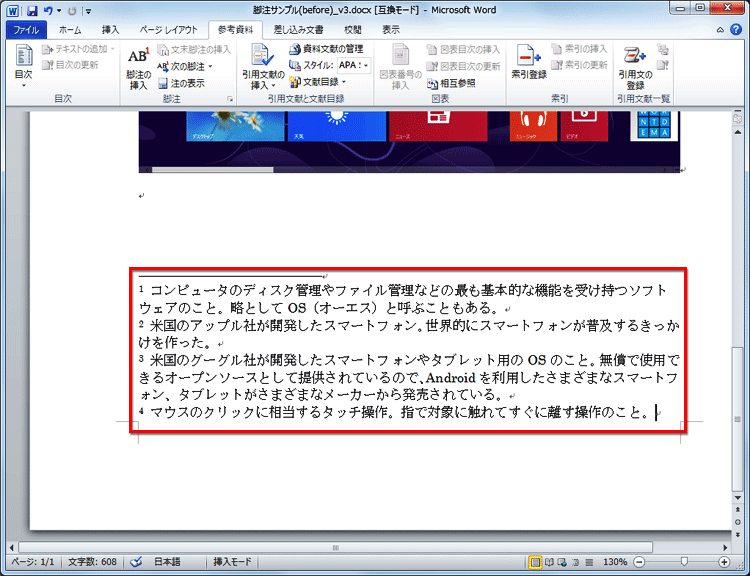The image size is (750, 576).
Task: Switch to the ホーム tab
Action: [x=70, y=30]
